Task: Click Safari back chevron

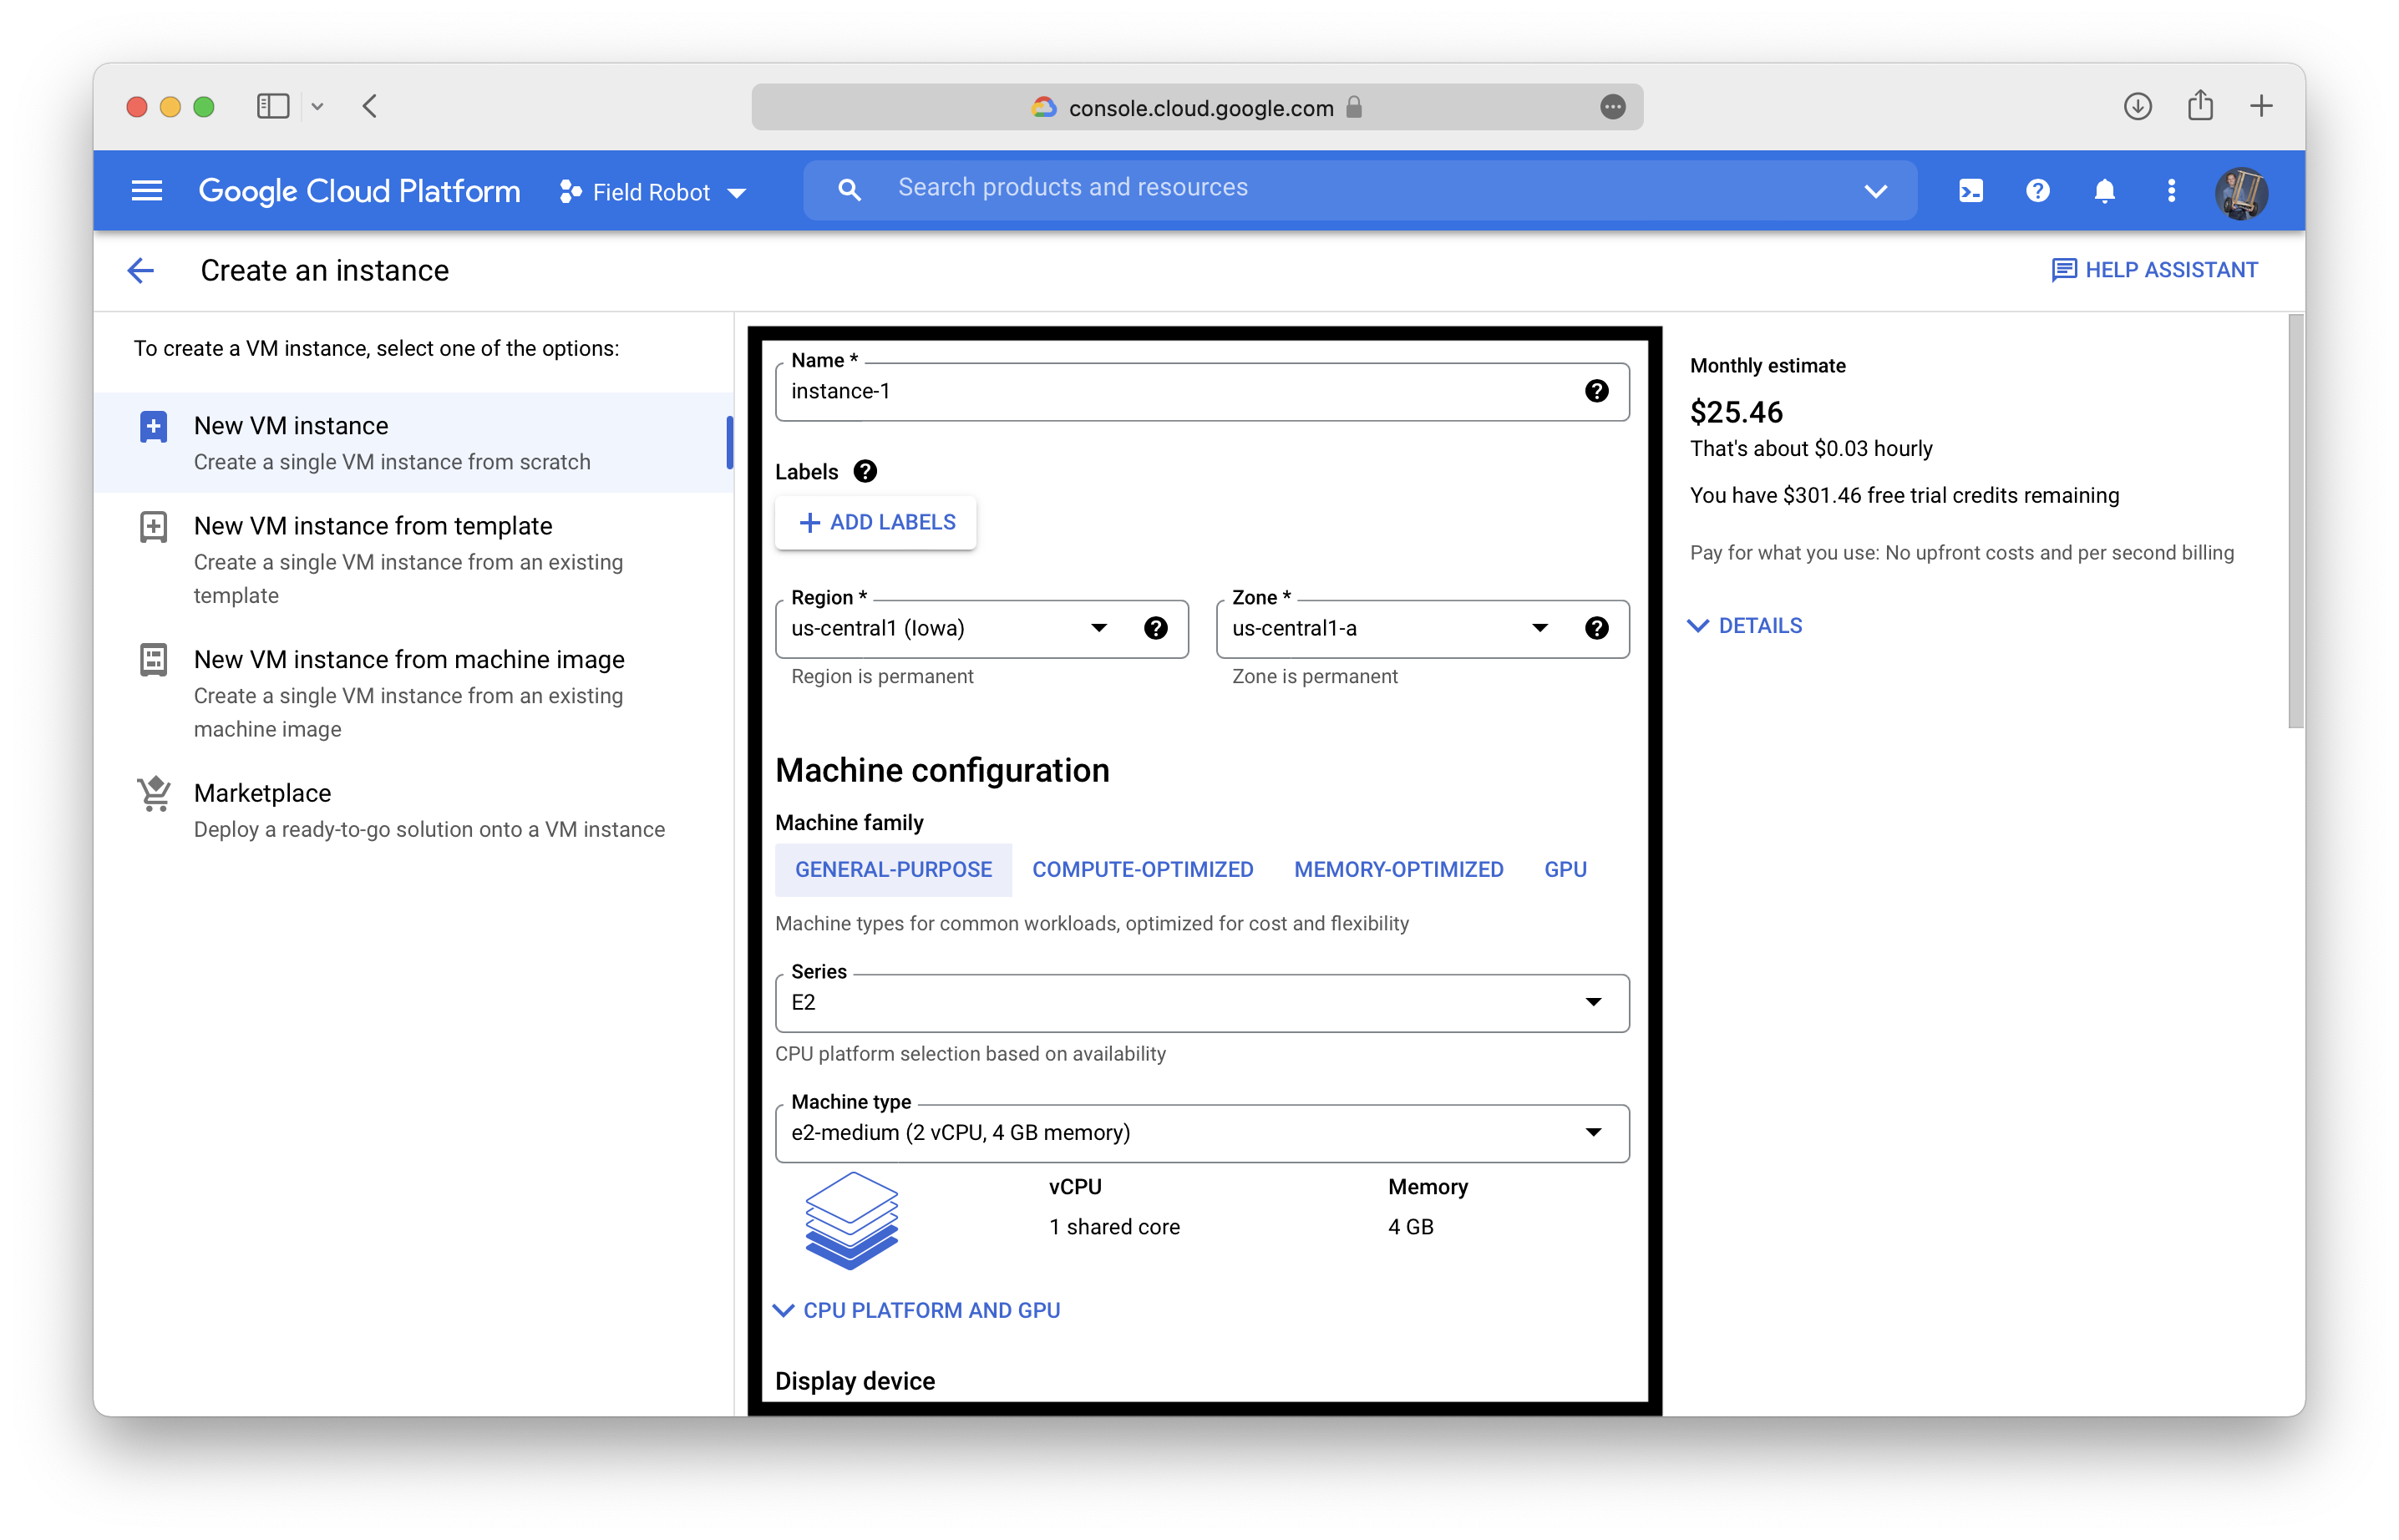Action: tap(370, 106)
